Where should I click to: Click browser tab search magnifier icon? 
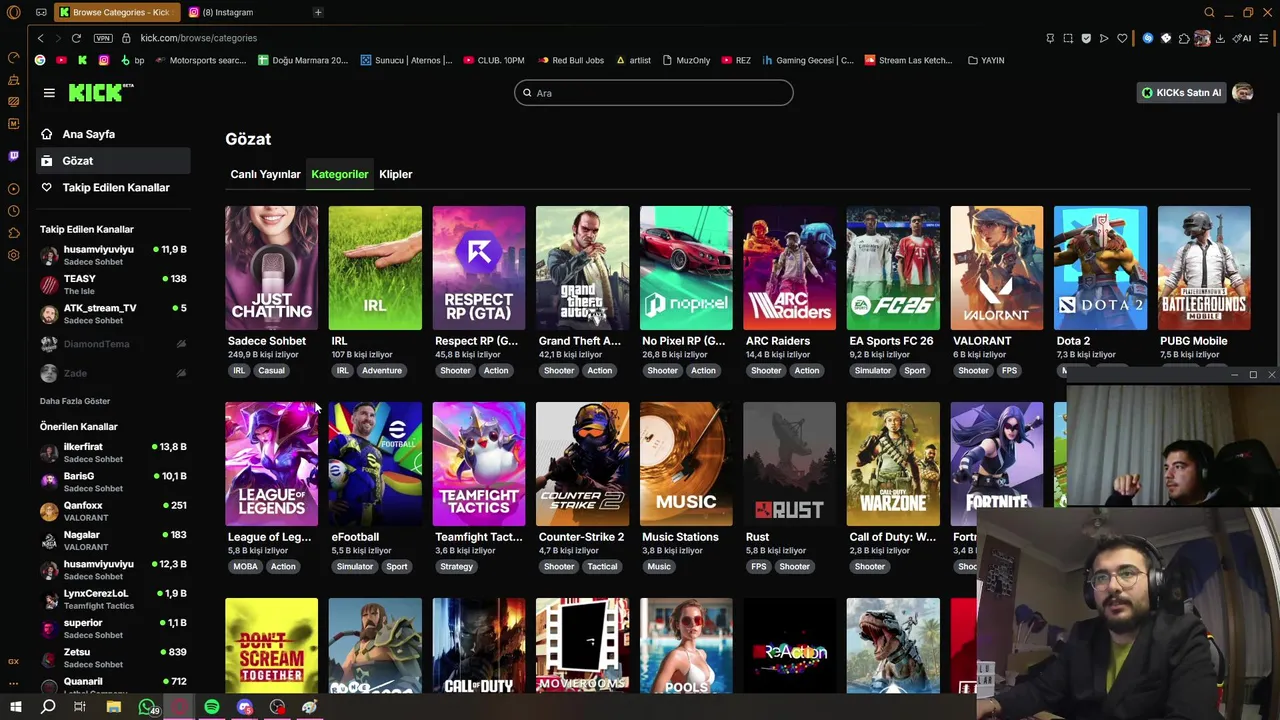(x=1209, y=12)
